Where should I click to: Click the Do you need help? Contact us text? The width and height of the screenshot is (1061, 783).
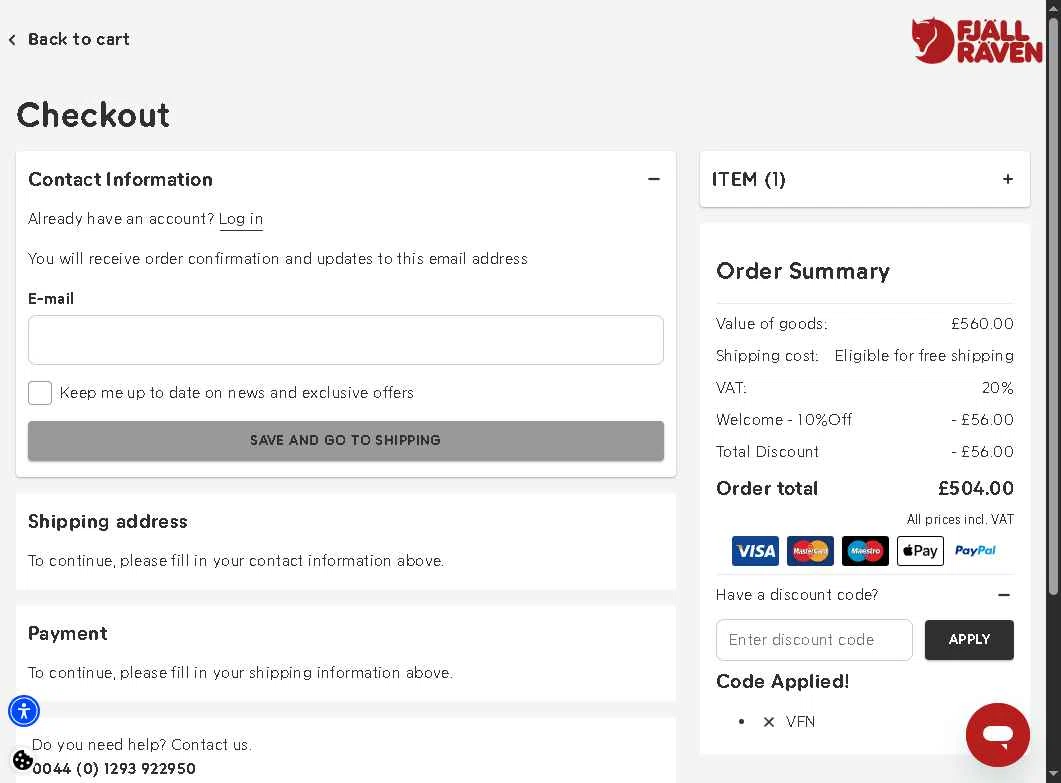click(141, 745)
